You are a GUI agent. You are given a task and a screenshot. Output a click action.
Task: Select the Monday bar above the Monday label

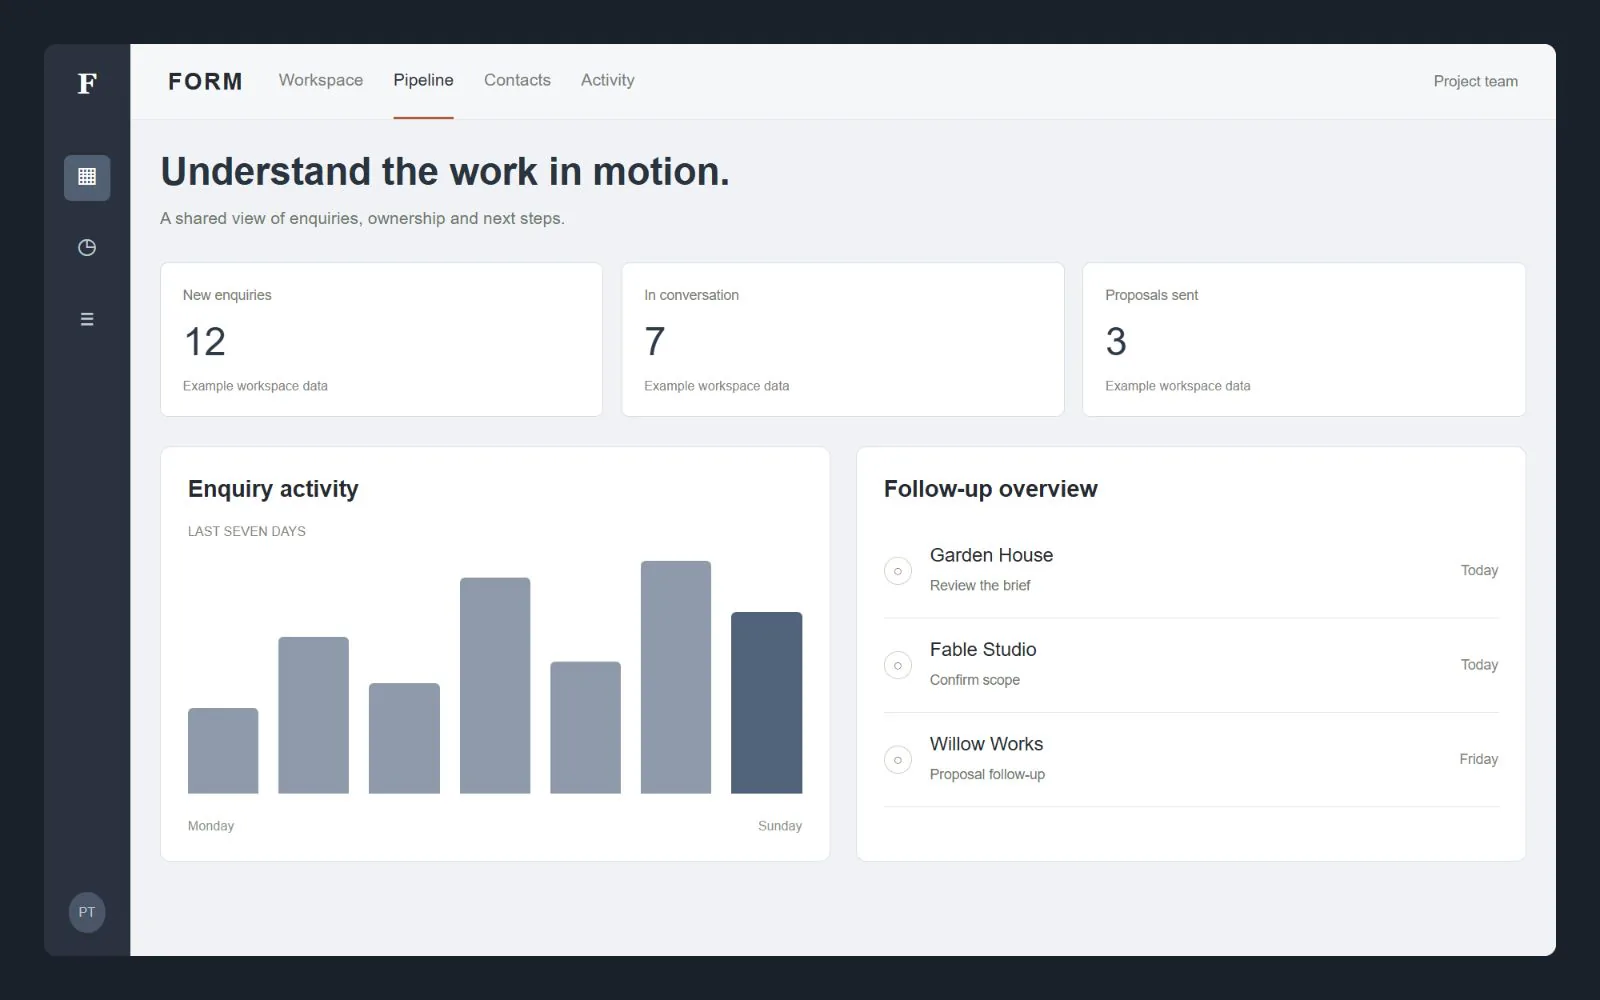click(223, 751)
